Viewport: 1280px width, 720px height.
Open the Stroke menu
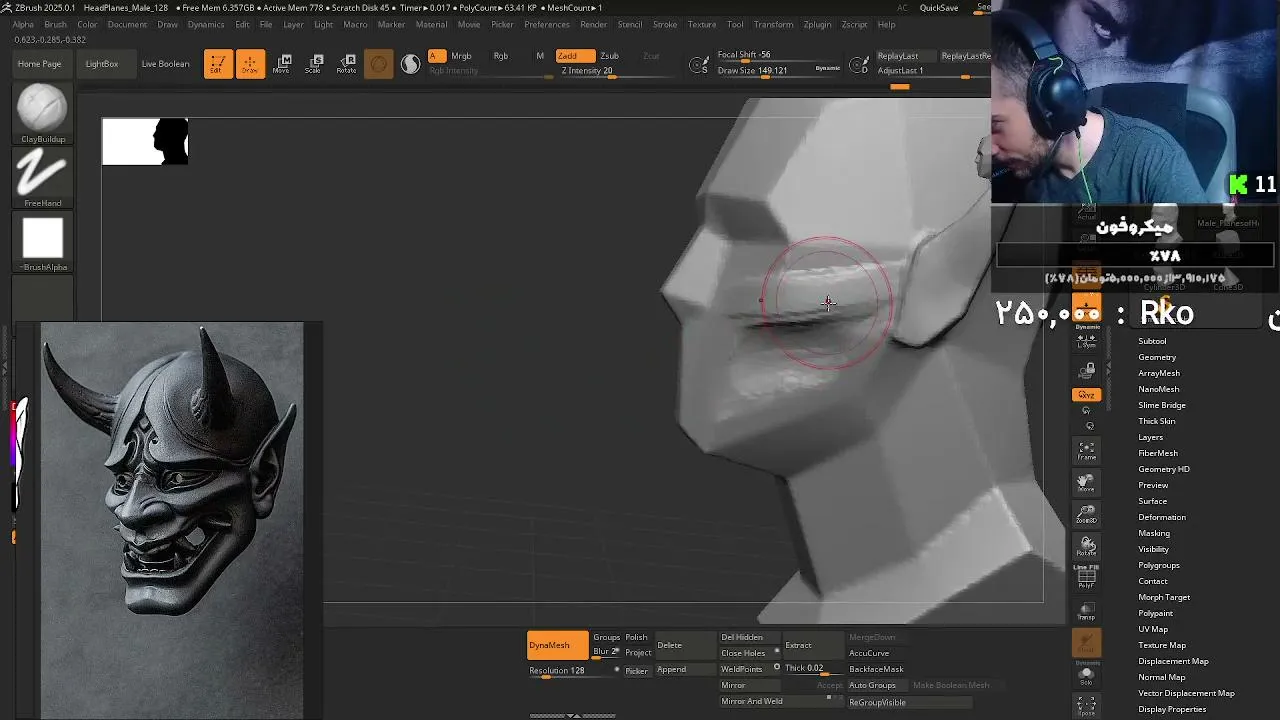coord(665,24)
